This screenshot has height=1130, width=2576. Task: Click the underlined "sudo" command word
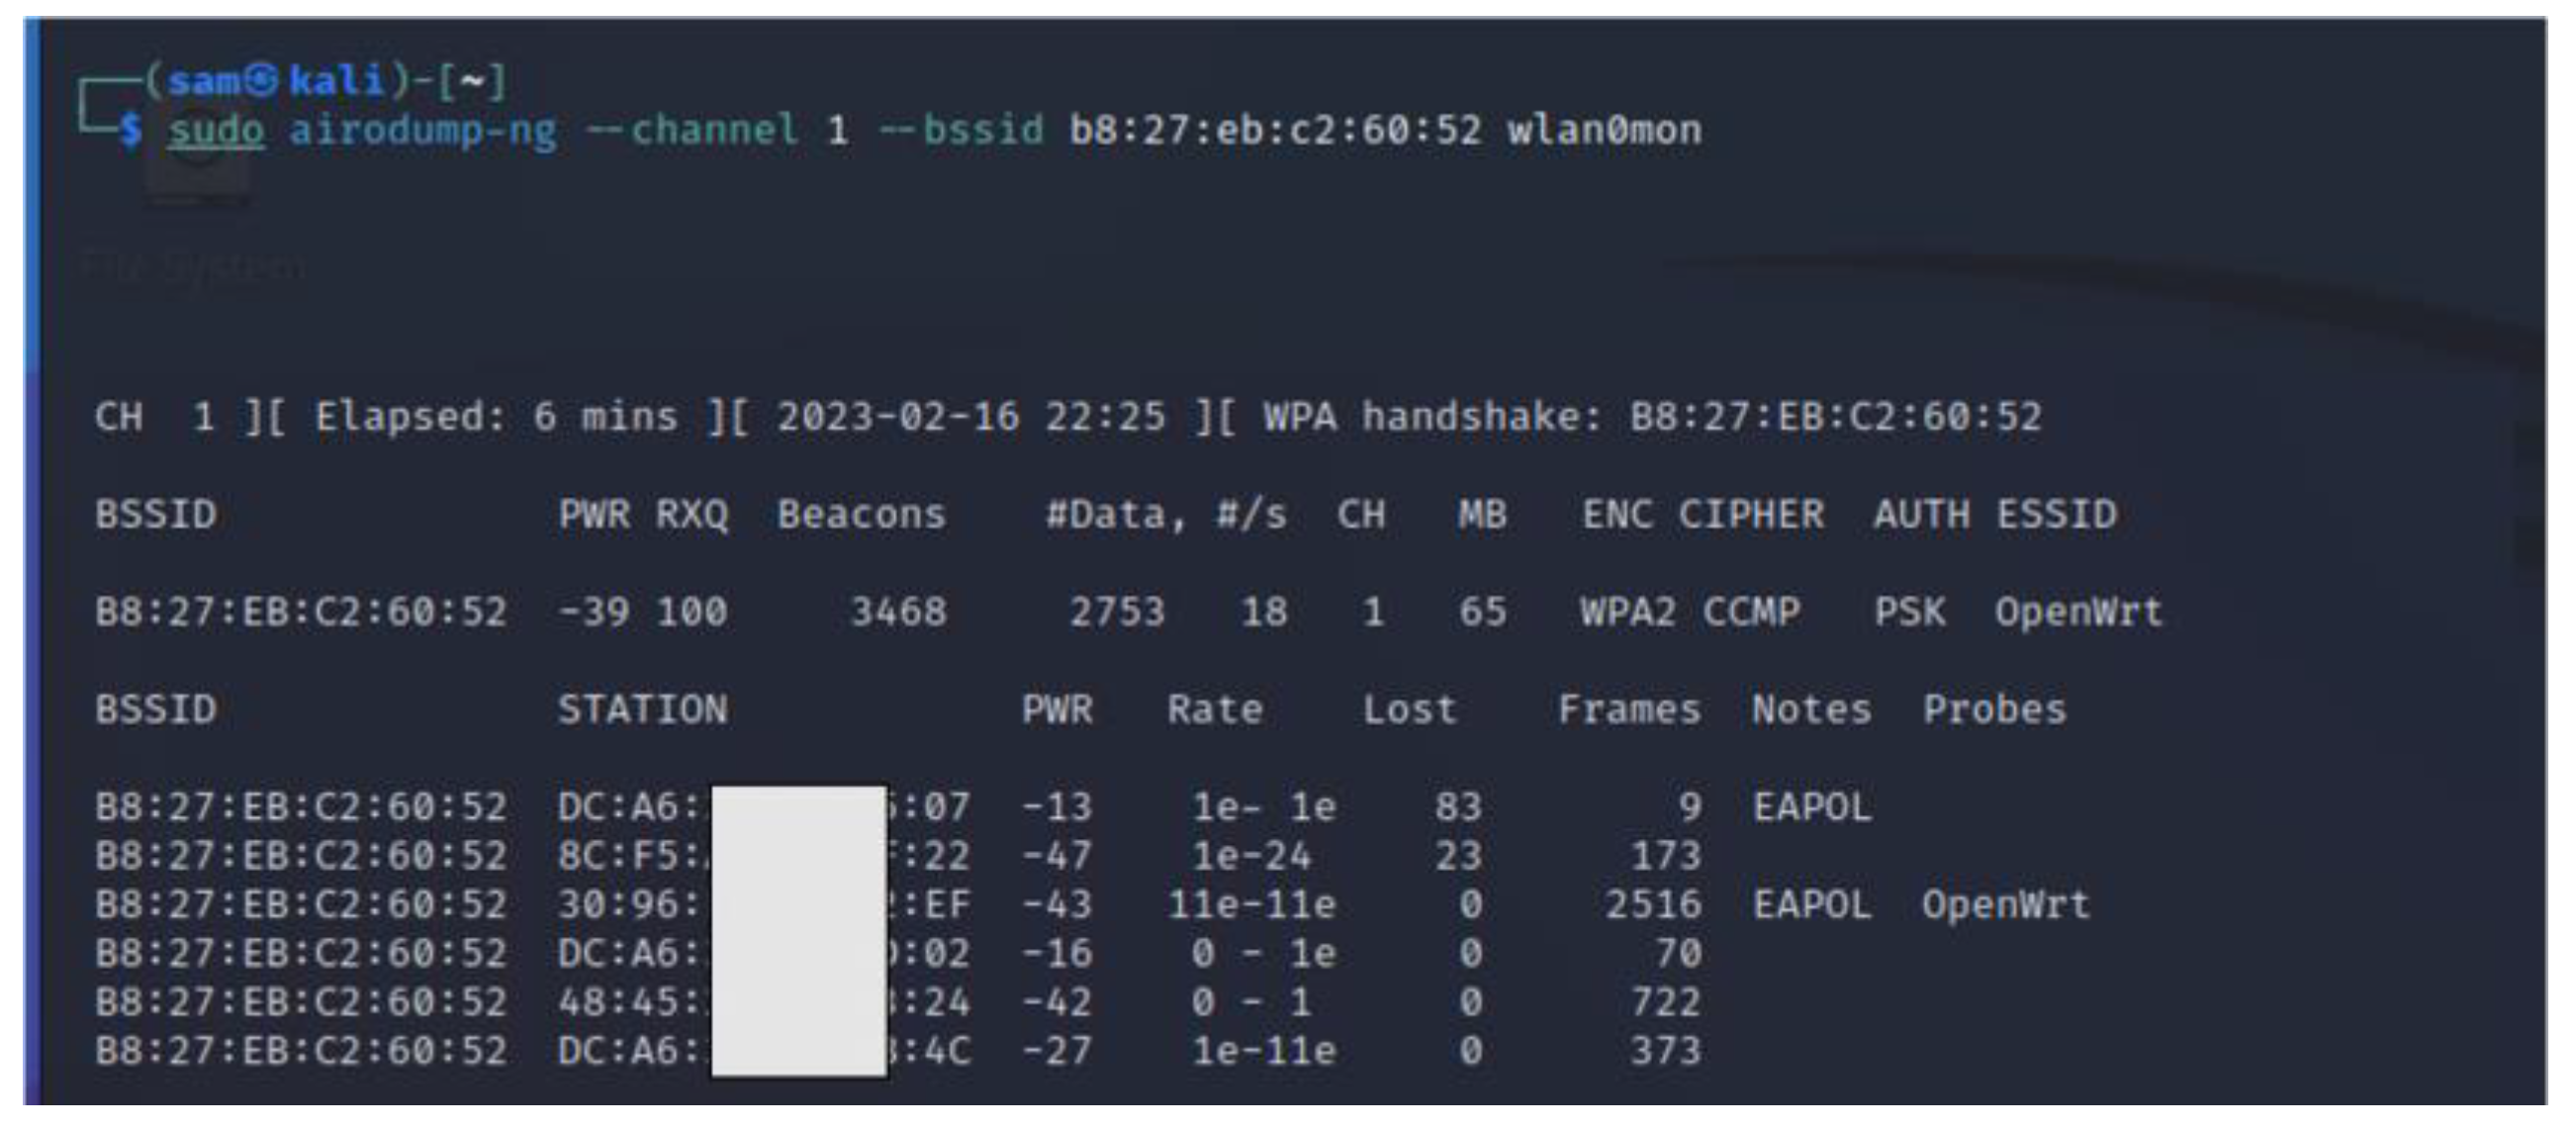coord(215,131)
